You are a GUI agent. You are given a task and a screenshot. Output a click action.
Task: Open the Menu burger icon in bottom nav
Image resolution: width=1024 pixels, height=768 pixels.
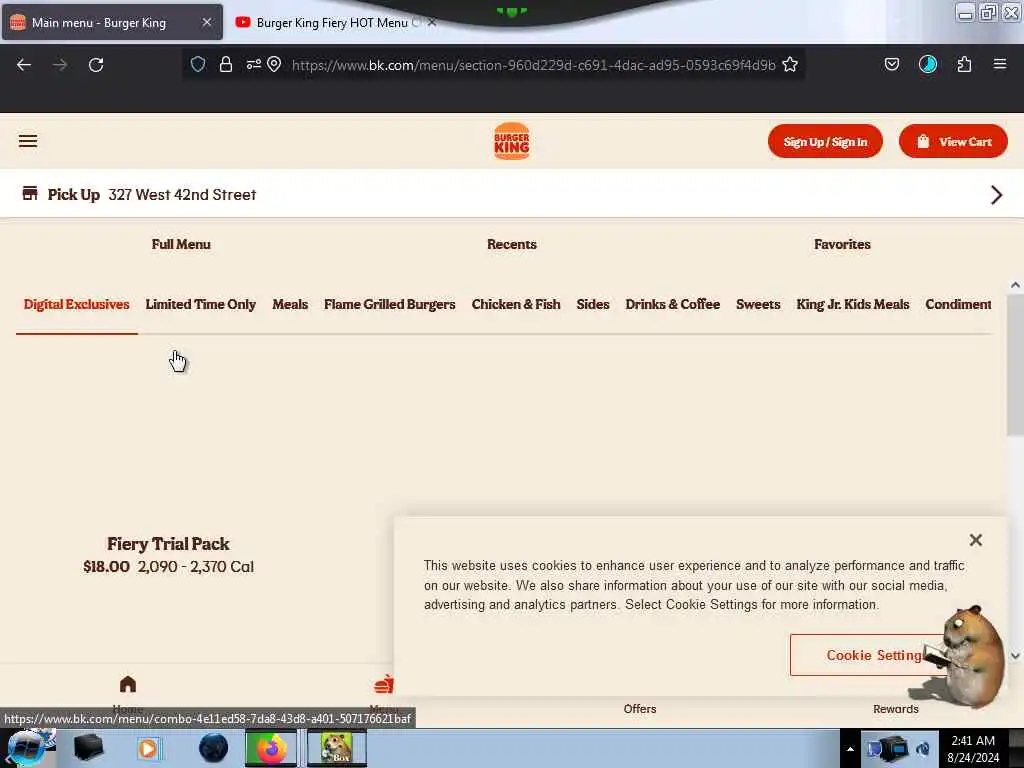point(384,684)
